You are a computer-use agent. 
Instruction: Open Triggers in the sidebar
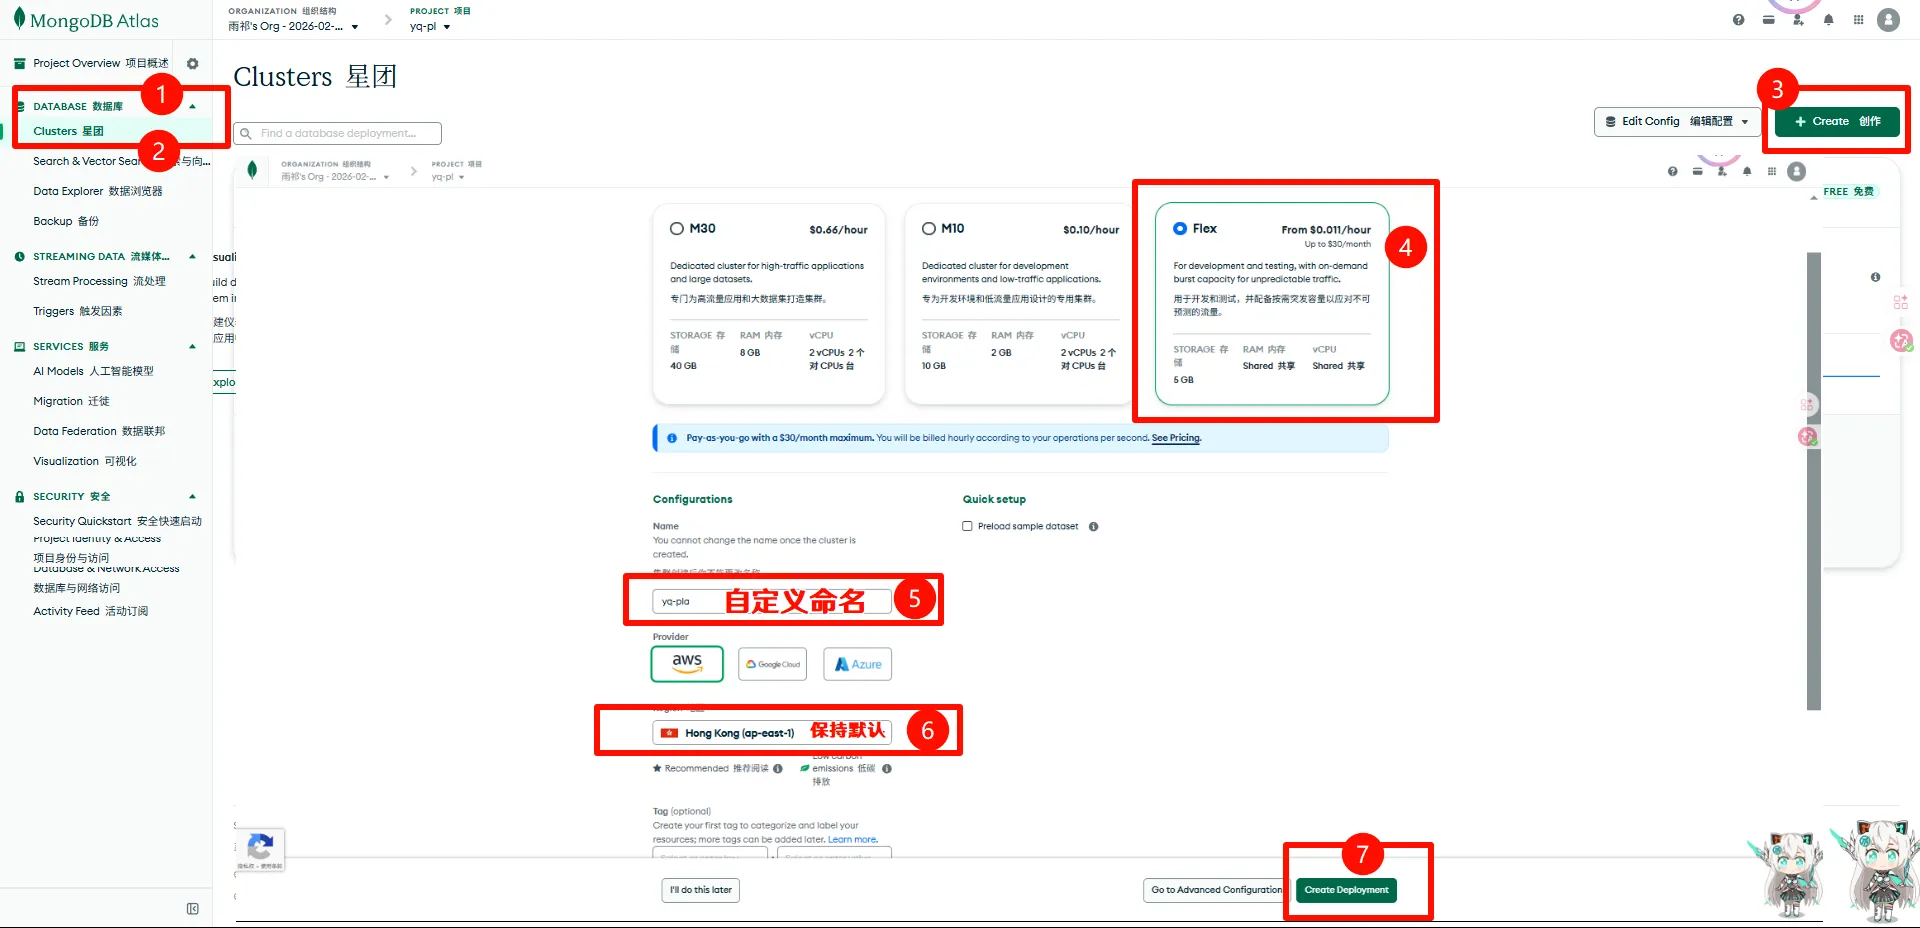(78, 312)
